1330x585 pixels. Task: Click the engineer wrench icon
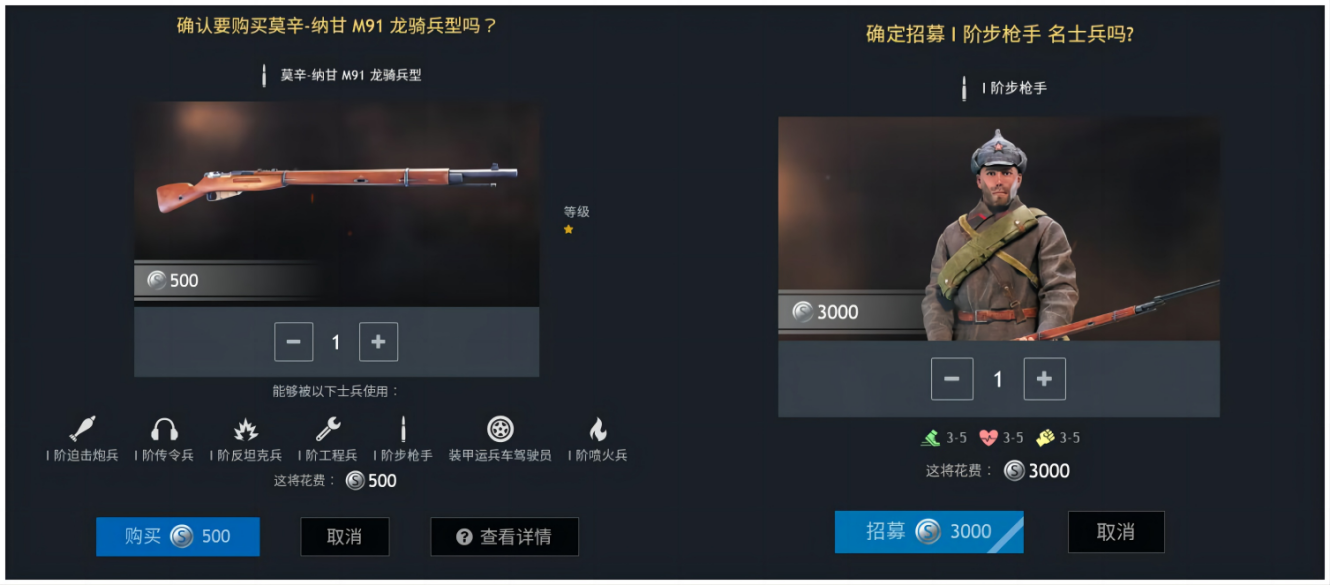pyautogui.click(x=328, y=429)
